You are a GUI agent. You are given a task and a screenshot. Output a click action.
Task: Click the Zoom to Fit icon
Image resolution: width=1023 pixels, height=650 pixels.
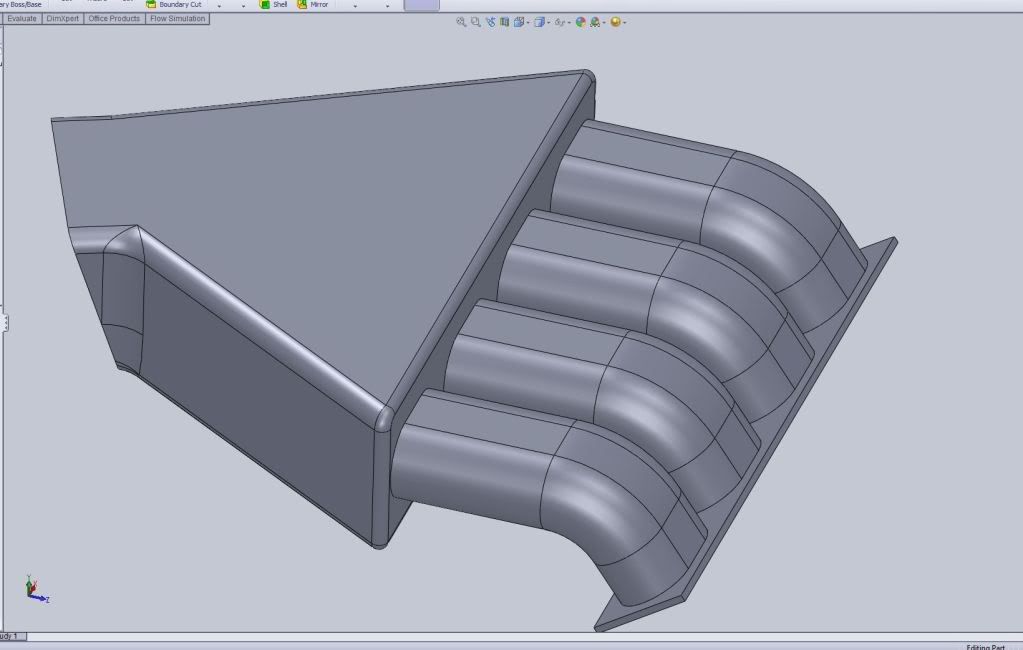pyautogui.click(x=461, y=22)
